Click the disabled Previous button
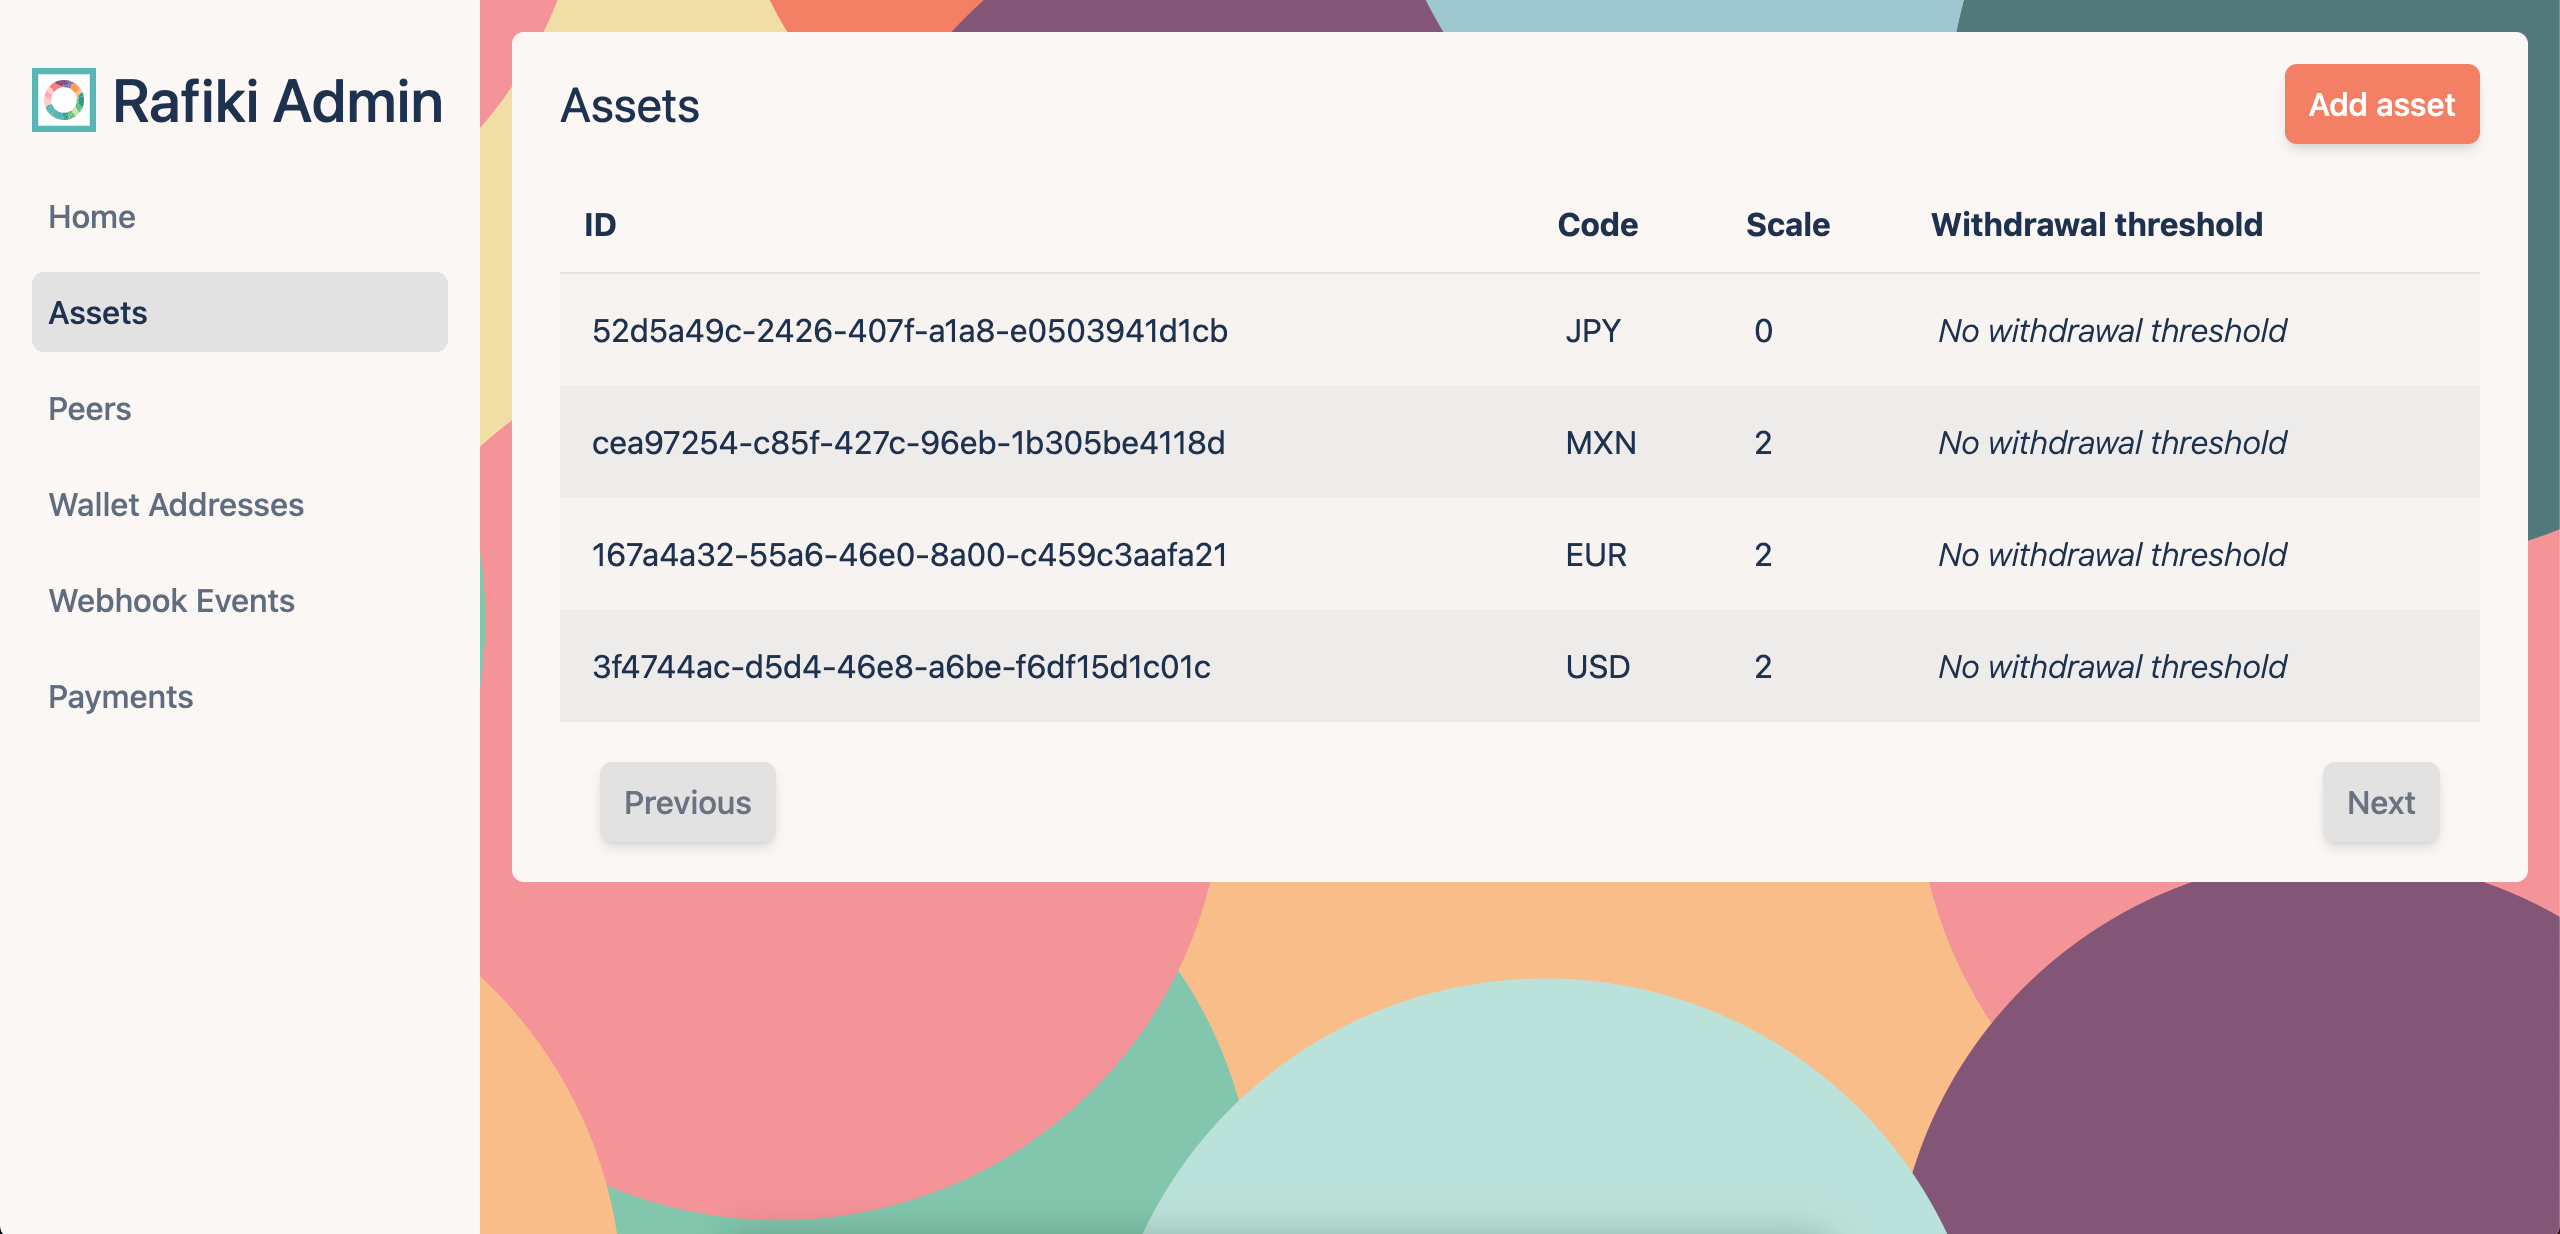 [687, 802]
